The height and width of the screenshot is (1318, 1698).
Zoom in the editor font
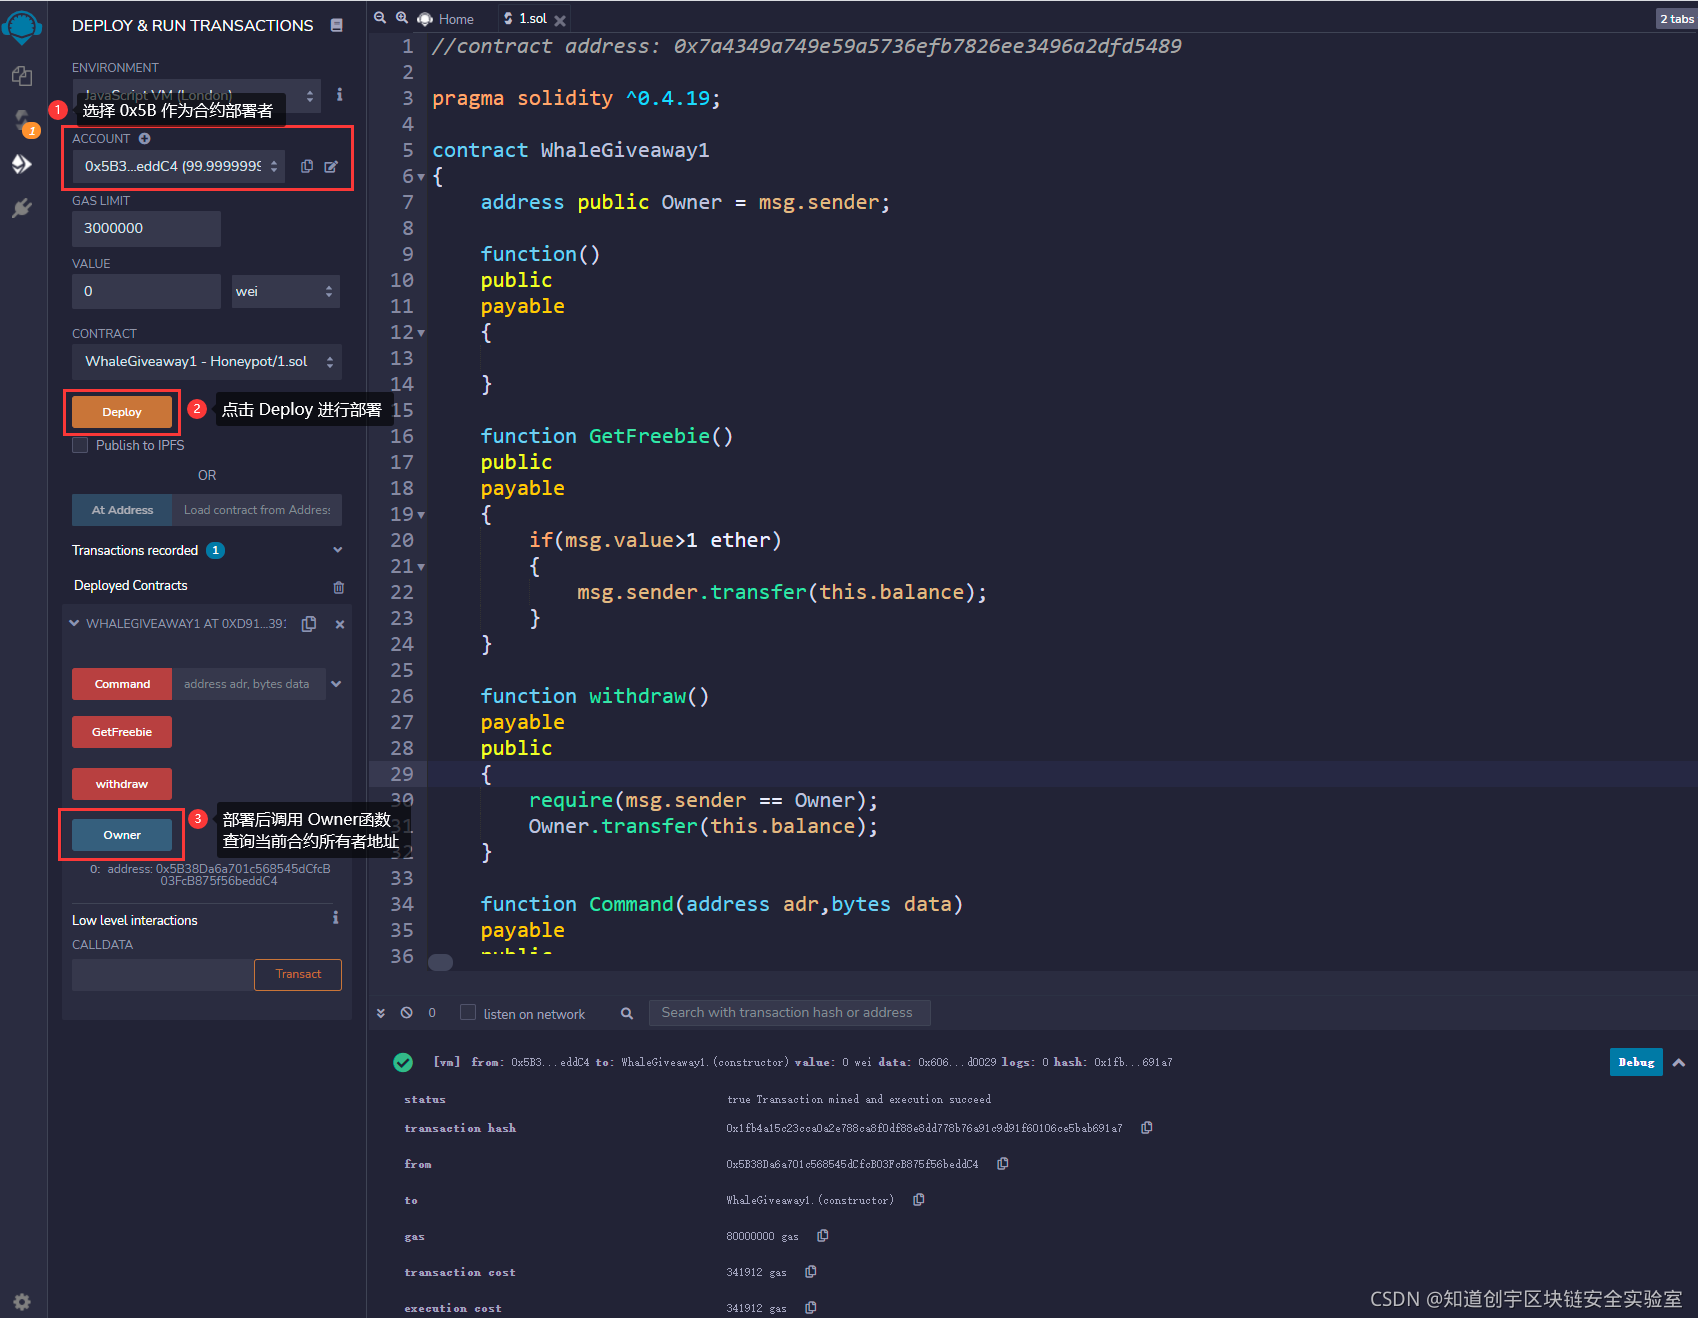click(x=402, y=18)
